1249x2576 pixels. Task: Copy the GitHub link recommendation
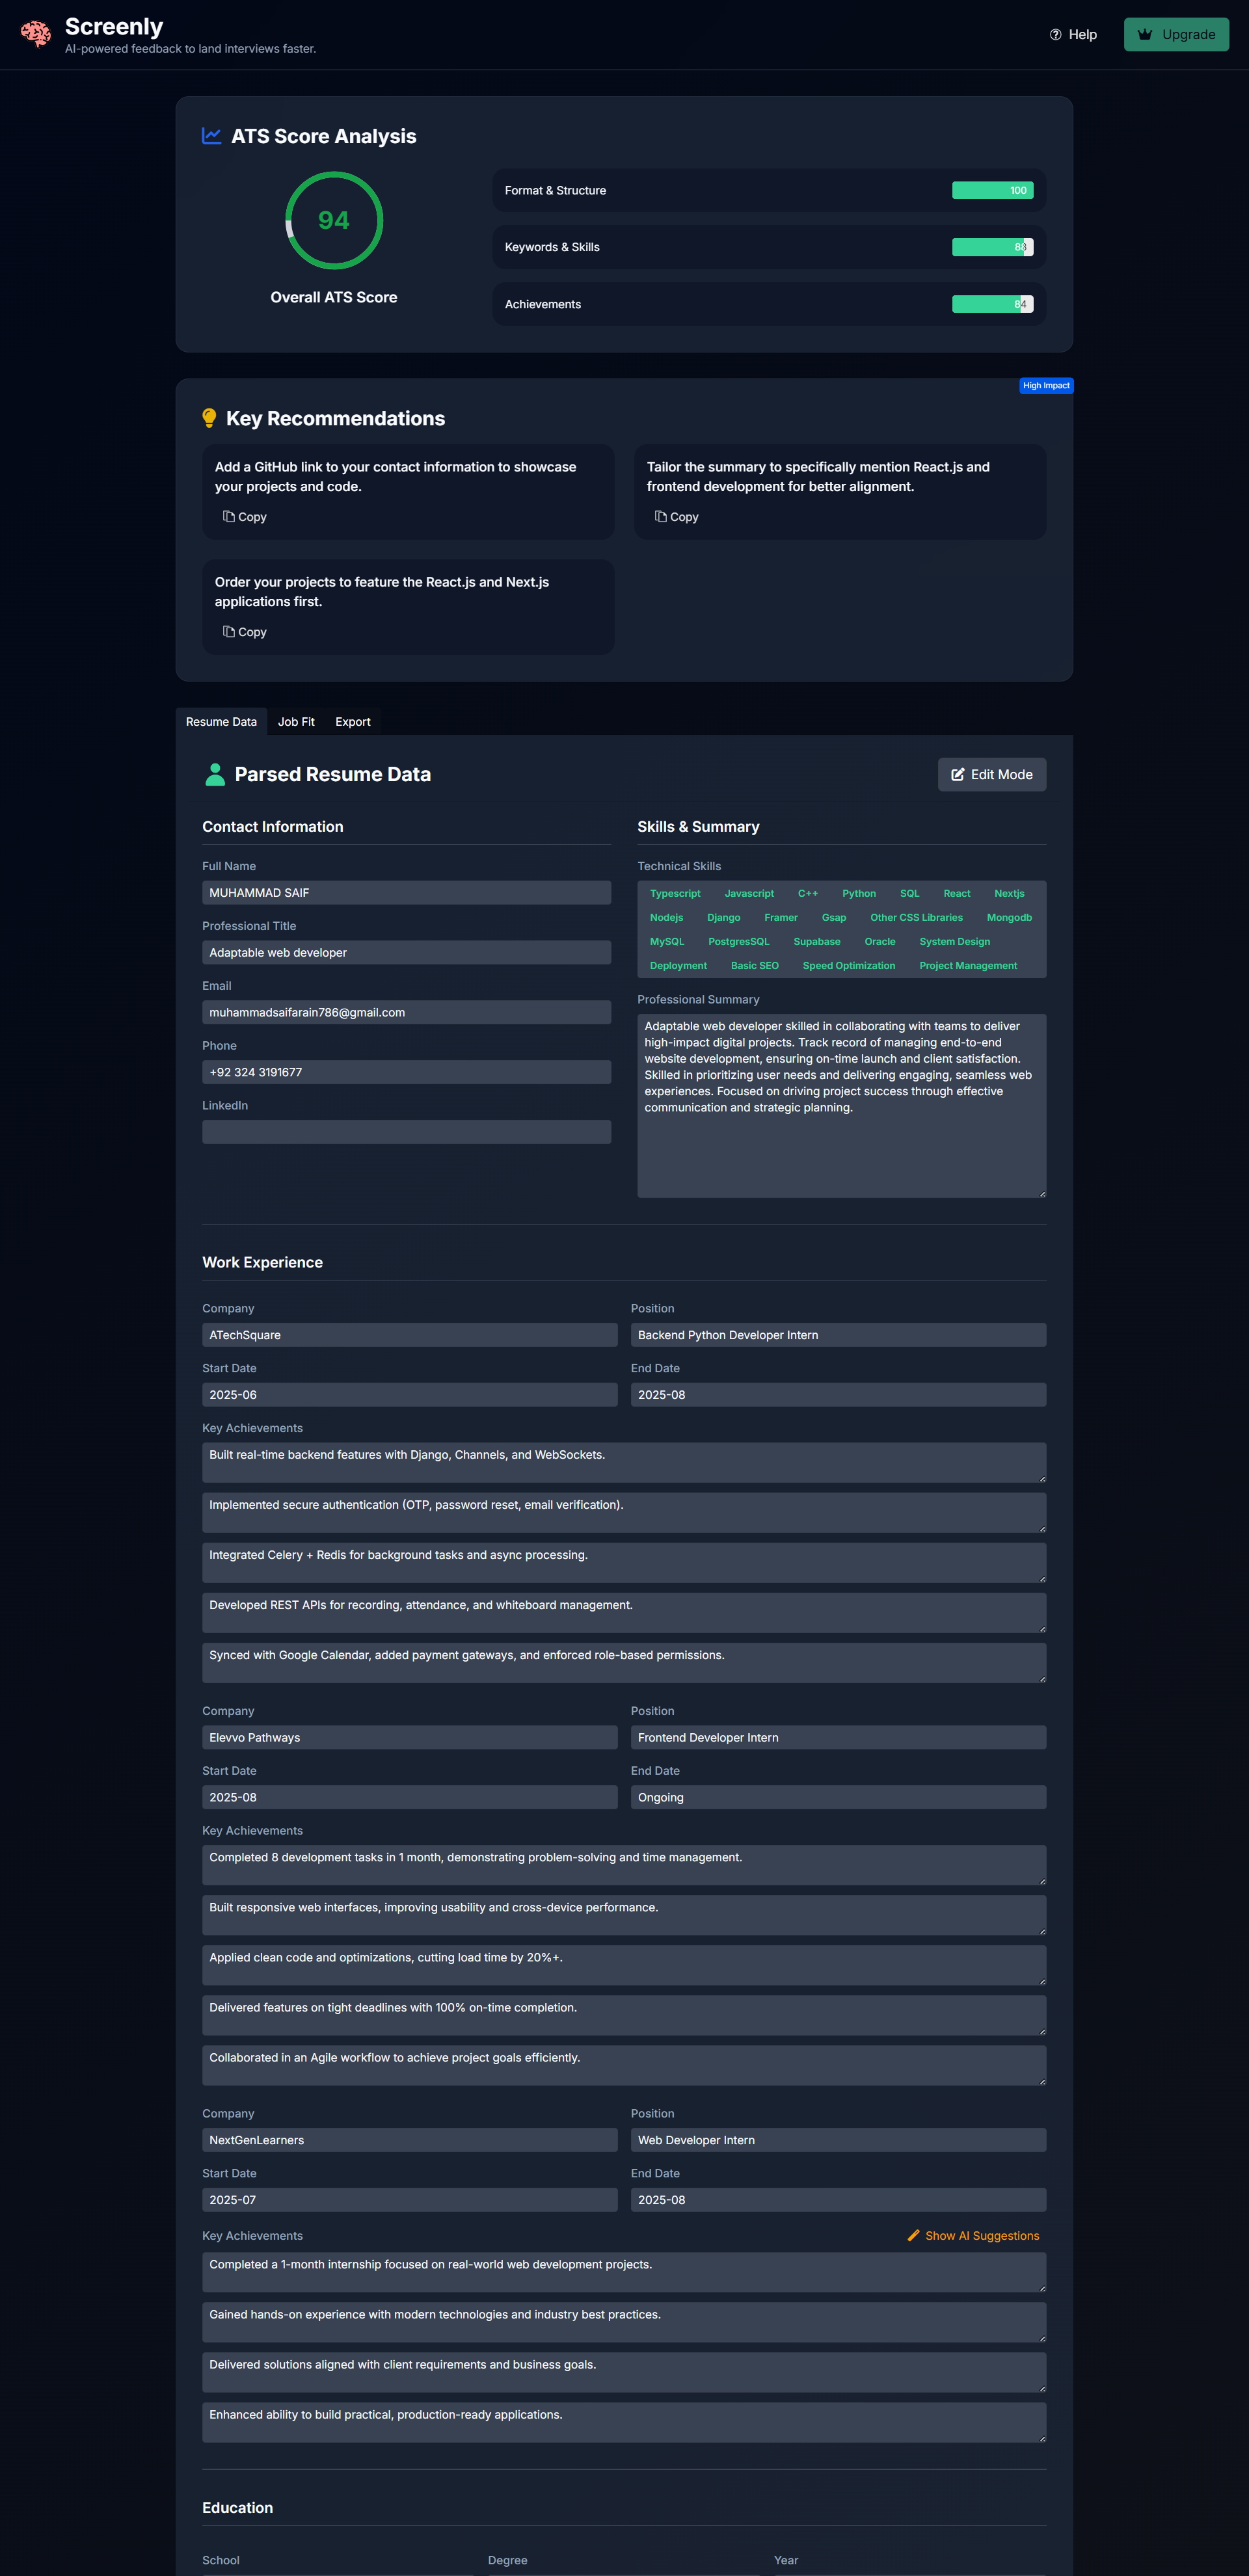point(245,517)
